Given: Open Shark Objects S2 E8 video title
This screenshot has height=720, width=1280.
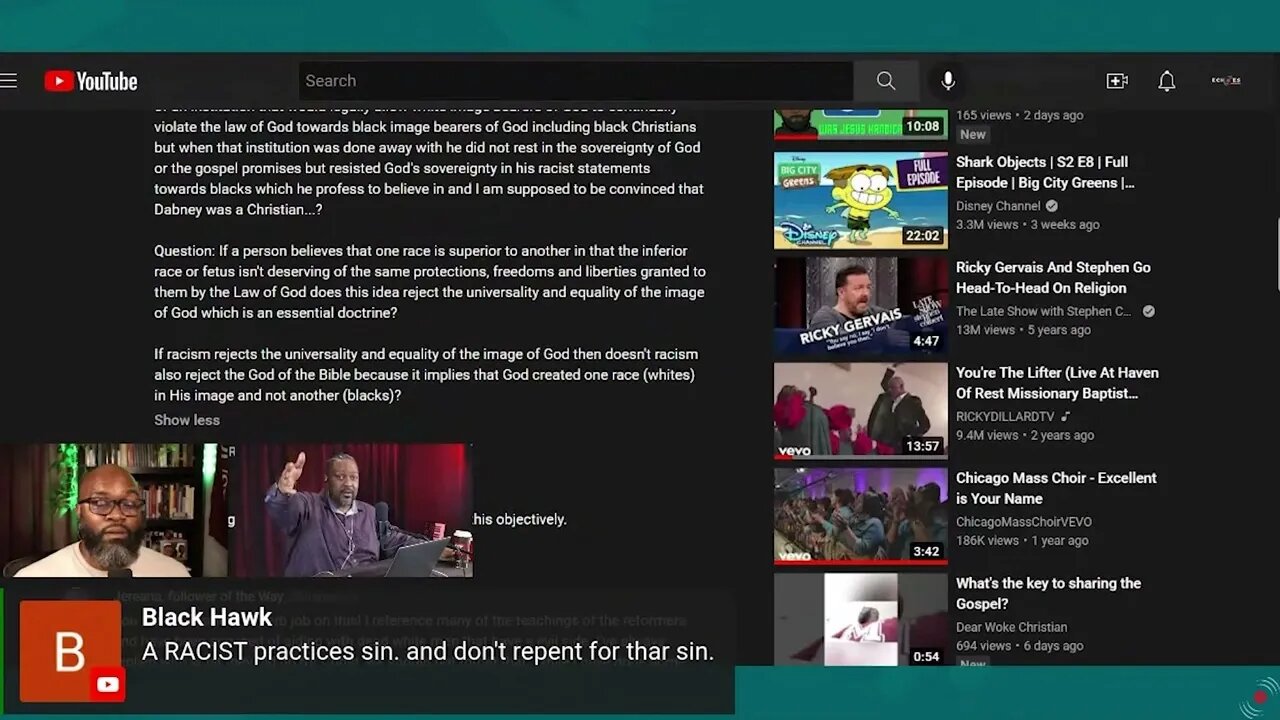Looking at the screenshot, I should point(1045,172).
